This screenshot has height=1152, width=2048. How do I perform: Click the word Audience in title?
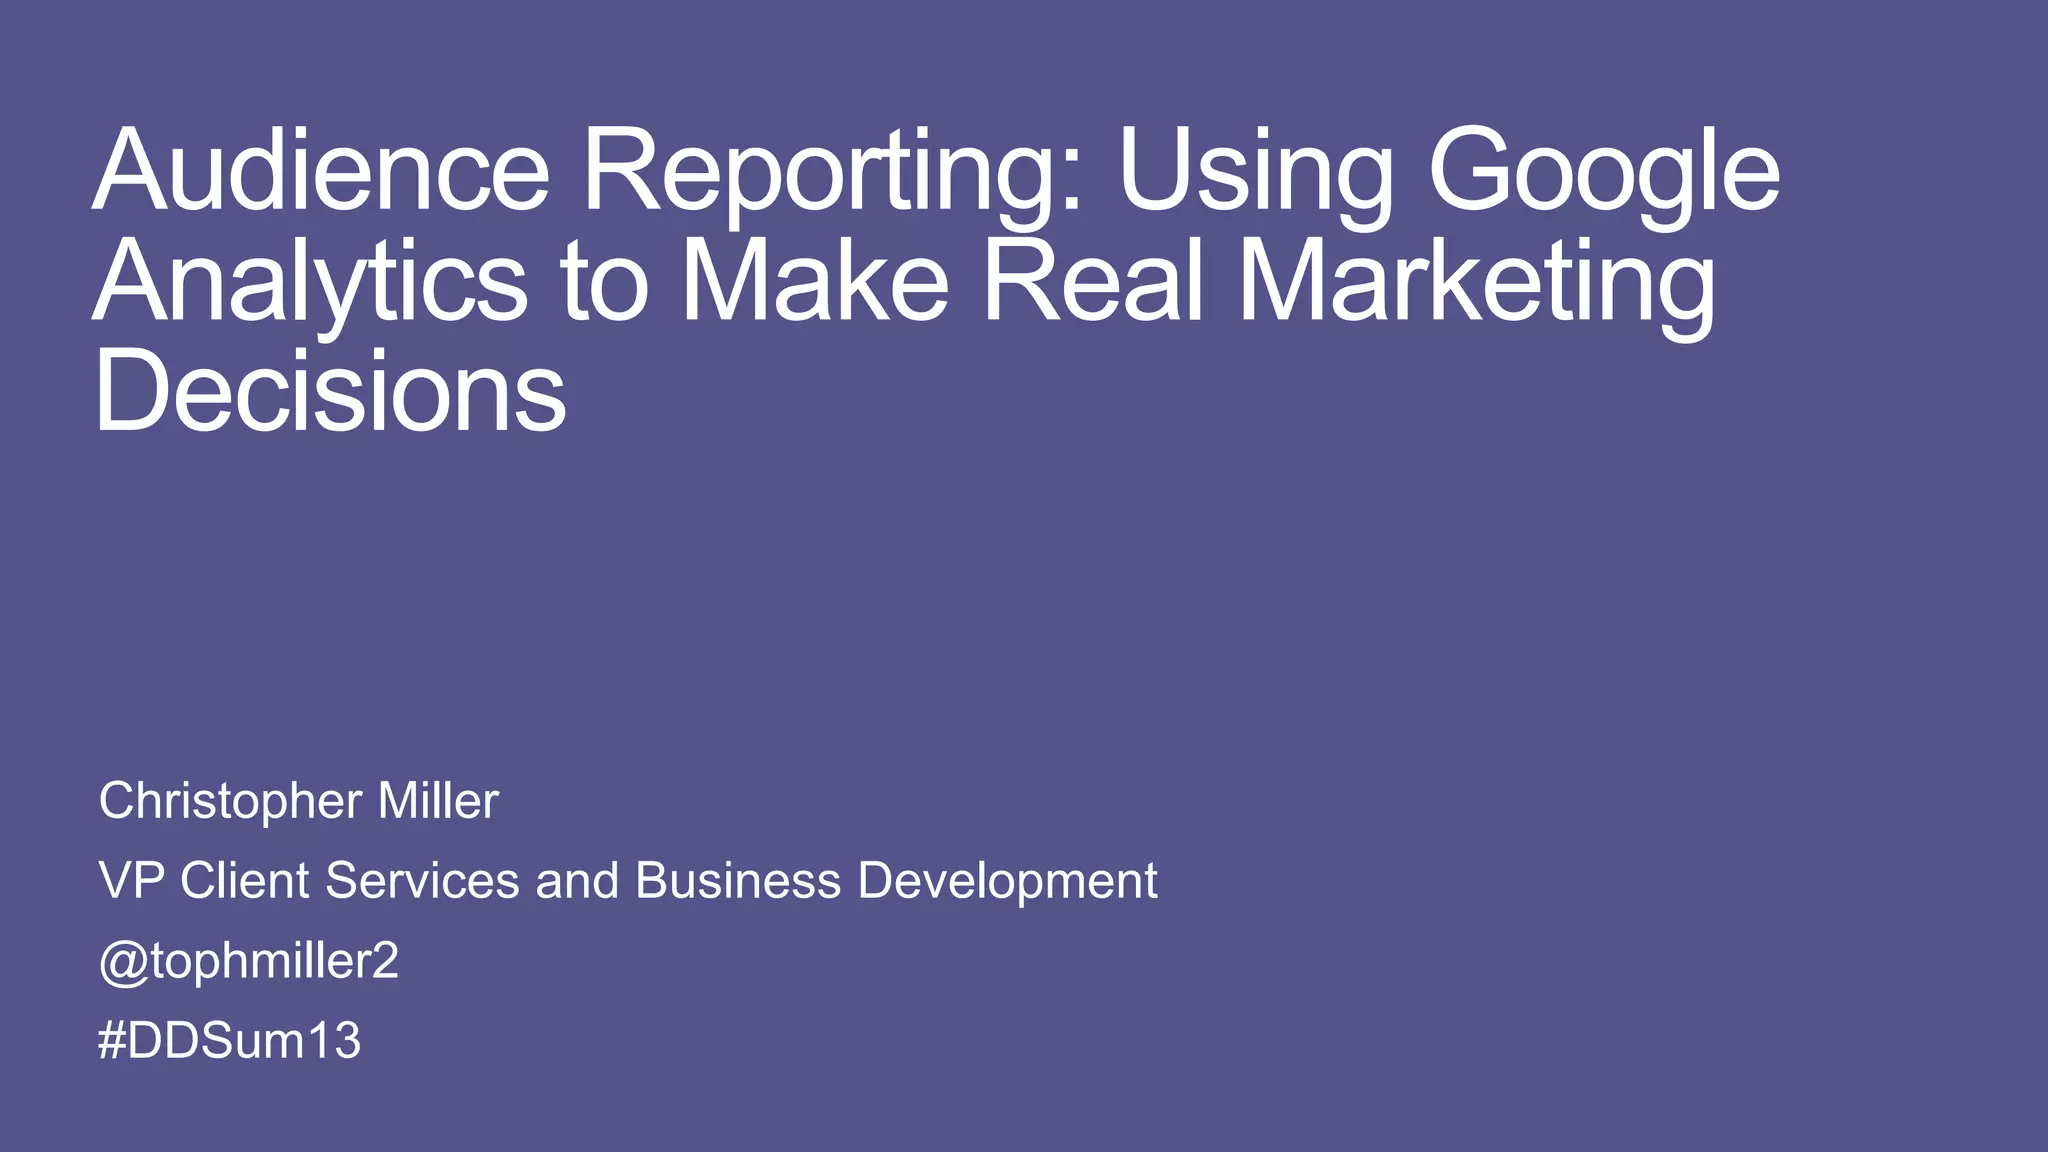(x=321, y=170)
